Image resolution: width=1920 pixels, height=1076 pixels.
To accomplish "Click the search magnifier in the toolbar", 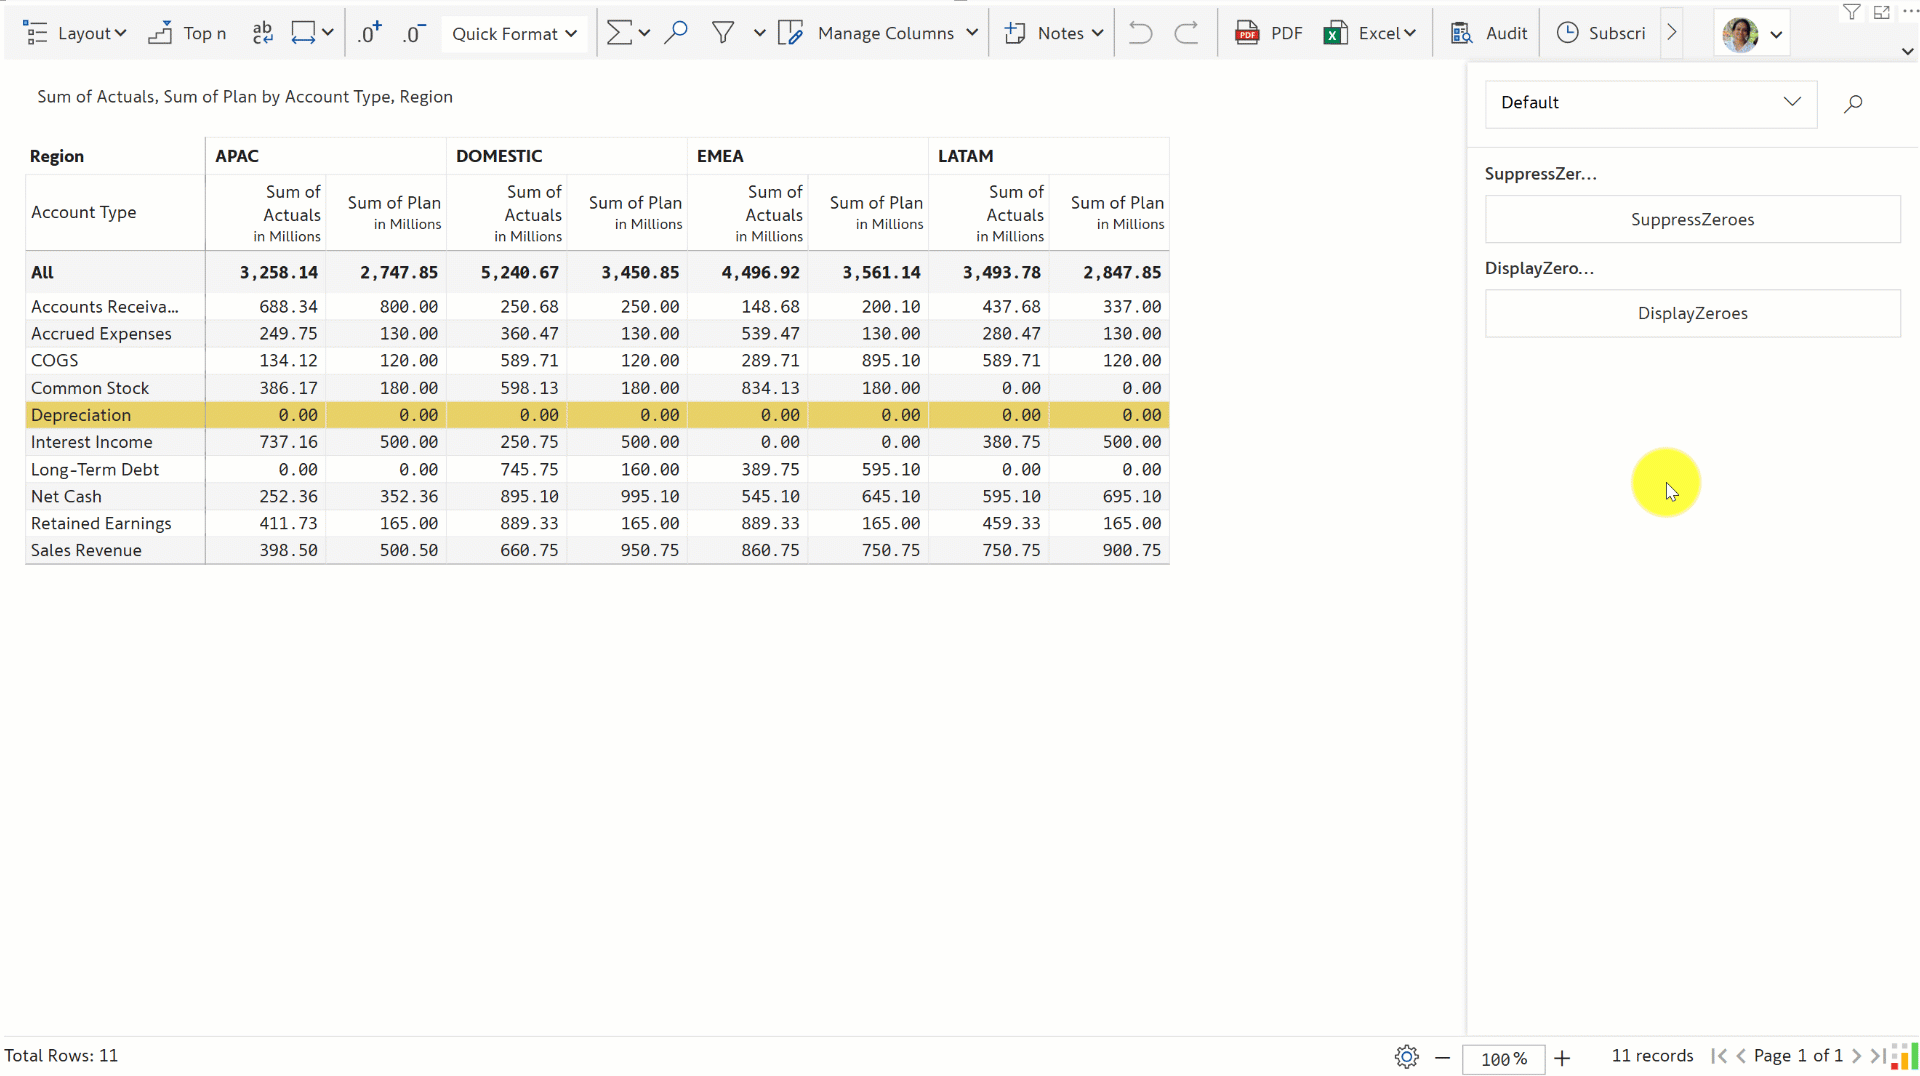I will tap(676, 33).
